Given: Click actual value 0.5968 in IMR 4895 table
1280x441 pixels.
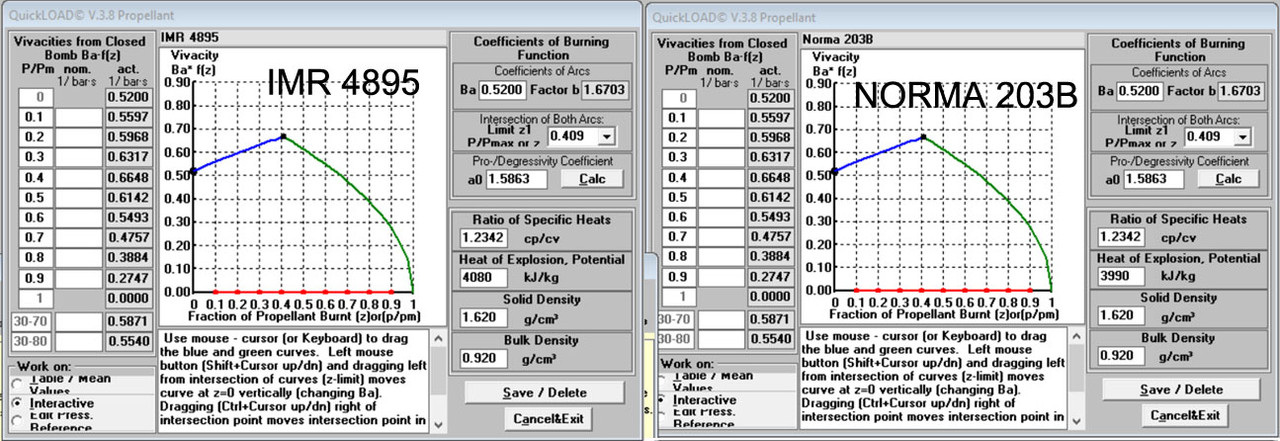Looking at the screenshot, I should point(127,138).
